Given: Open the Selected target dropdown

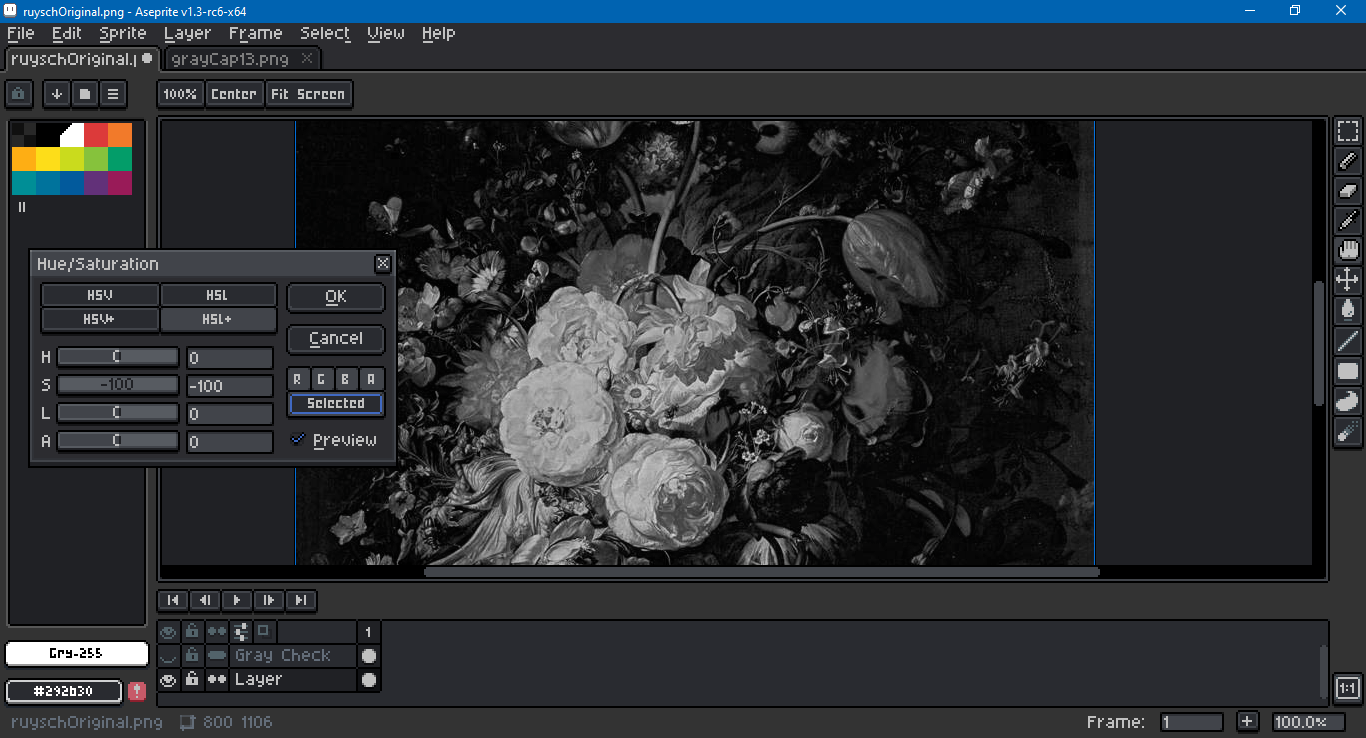Looking at the screenshot, I should coord(336,403).
